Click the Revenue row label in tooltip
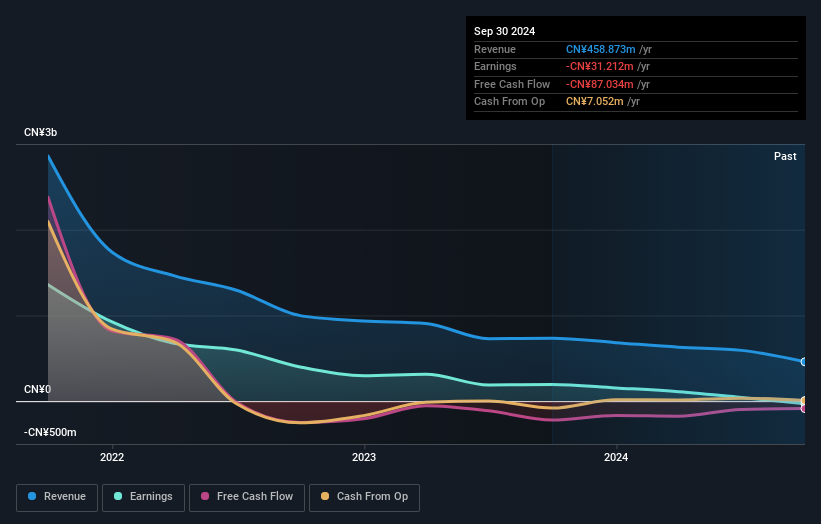The width and height of the screenshot is (821, 524). coord(495,49)
